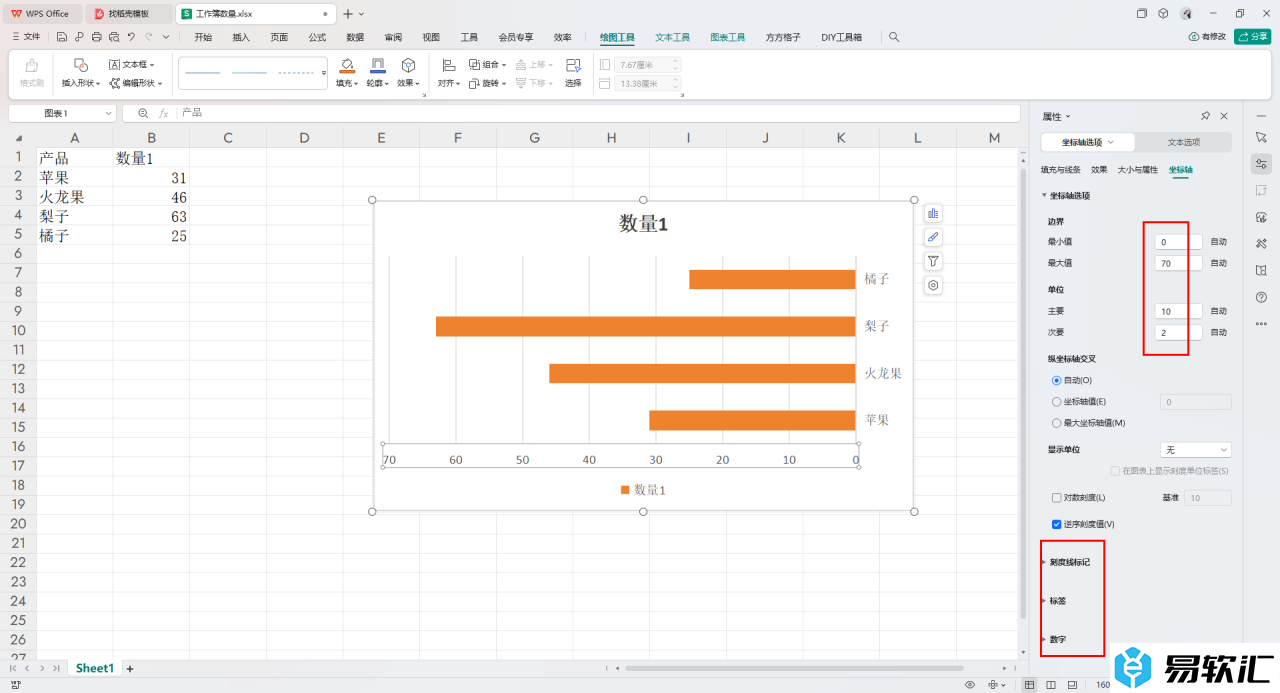
Task: Click the ribbon search magnifier icon
Action: tap(894, 37)
